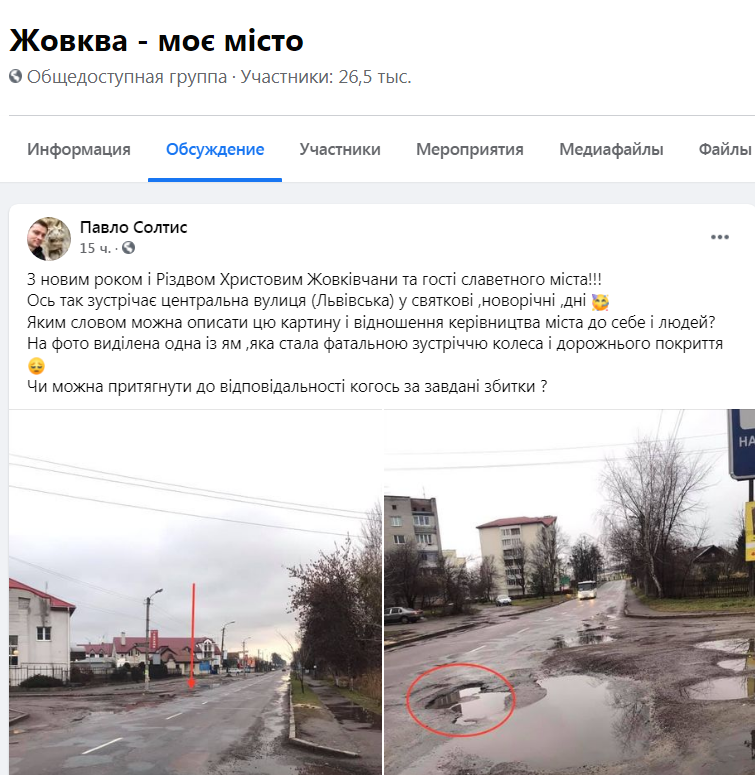Switch to the Файлы tab
Image resolution: width=755 pixels, height=775 pixels.
pos(725,149)
